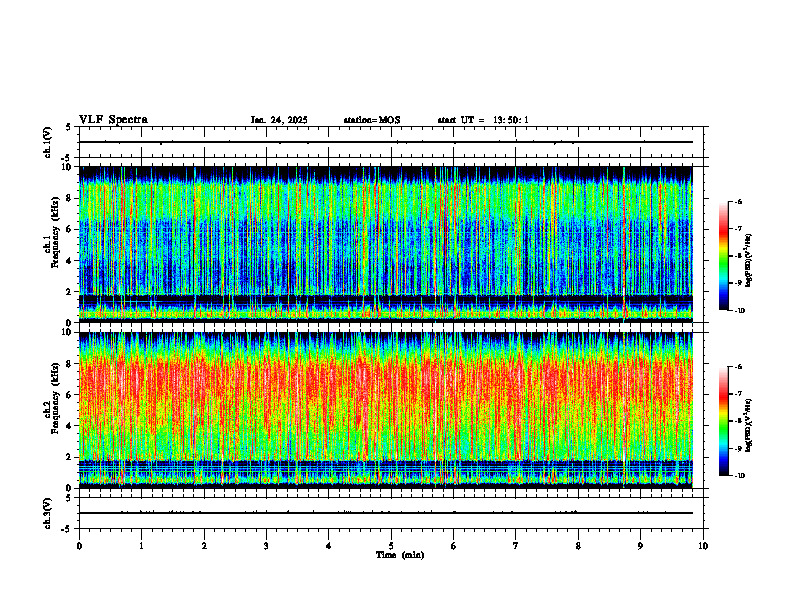792x612 pixels.
Task: Click the '-10' label on ch.1 colorbar
Action: coord(739,311)
